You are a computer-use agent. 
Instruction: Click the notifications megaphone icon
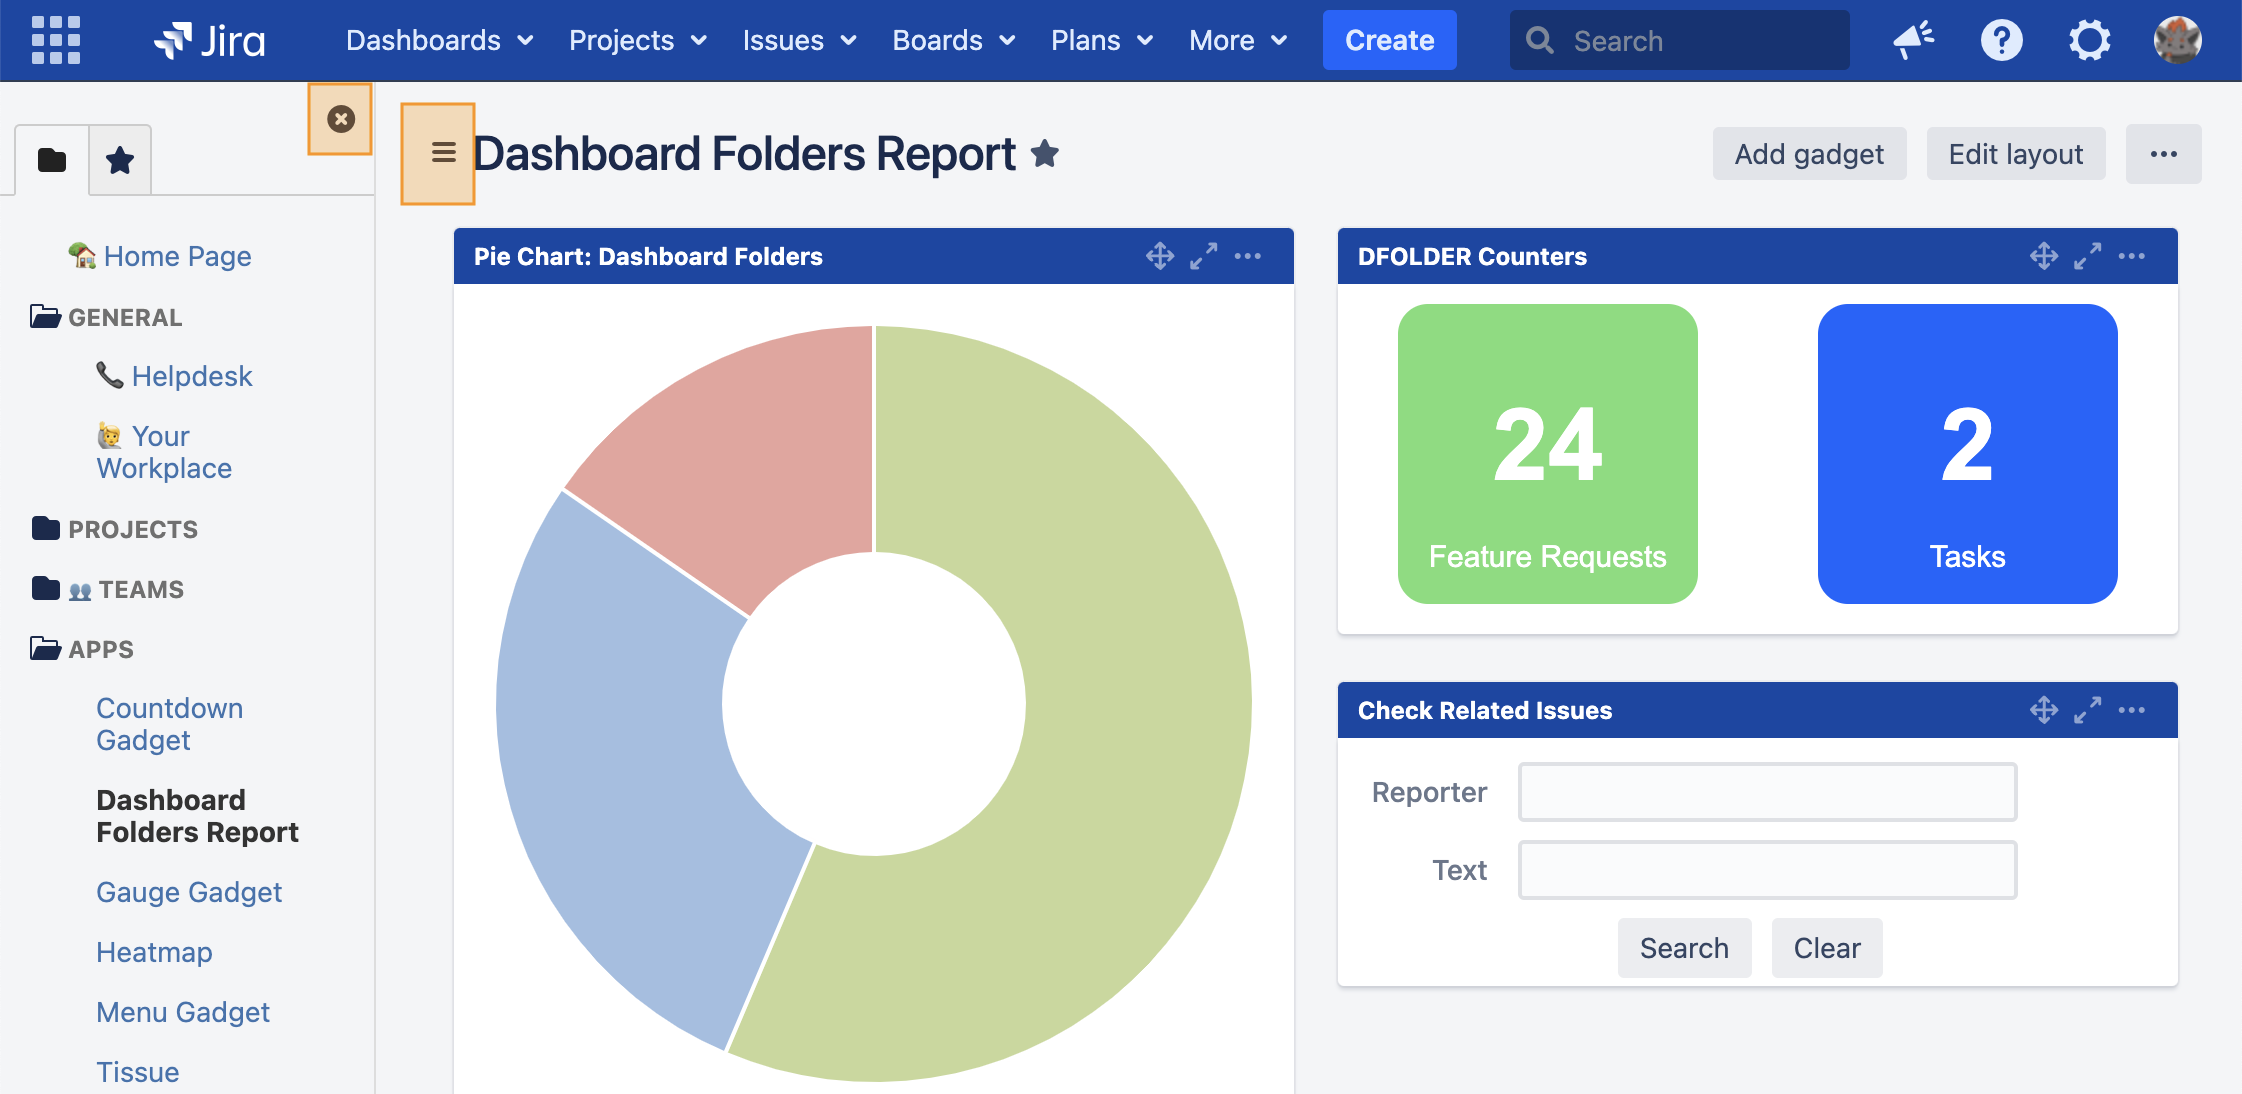click(1913, 40)
